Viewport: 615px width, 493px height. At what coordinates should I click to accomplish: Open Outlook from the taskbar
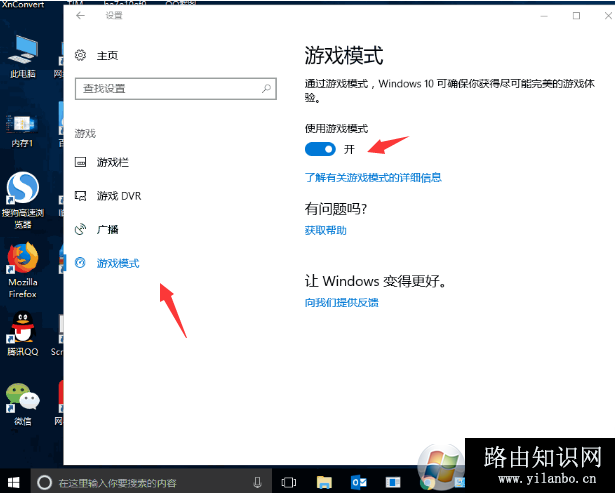[x=358, y=482]
